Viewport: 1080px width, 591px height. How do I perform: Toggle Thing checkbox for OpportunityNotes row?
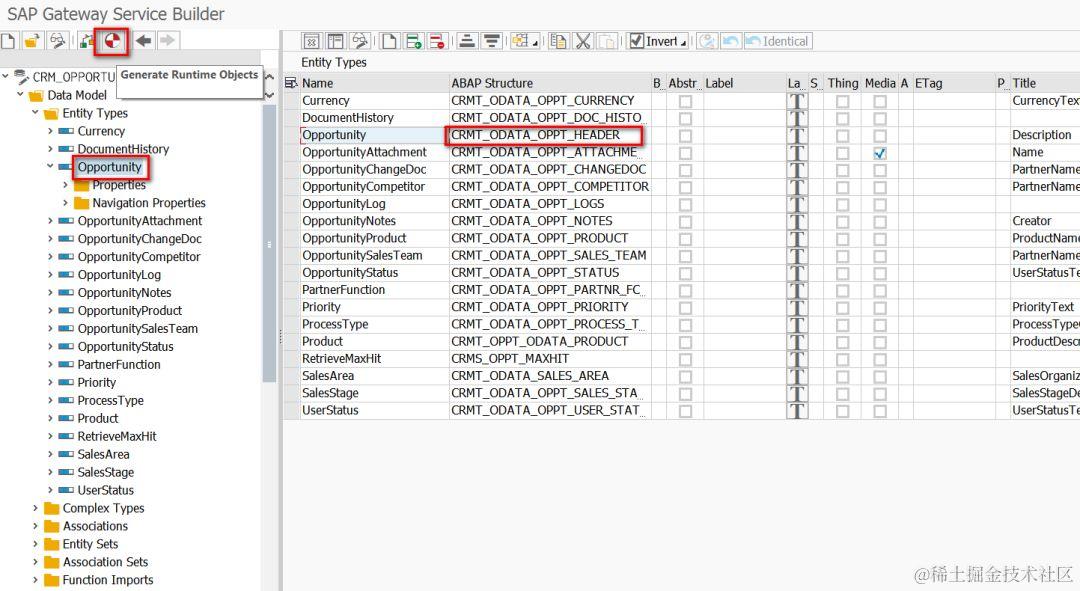pyautogui.click(x=842, y=222)
